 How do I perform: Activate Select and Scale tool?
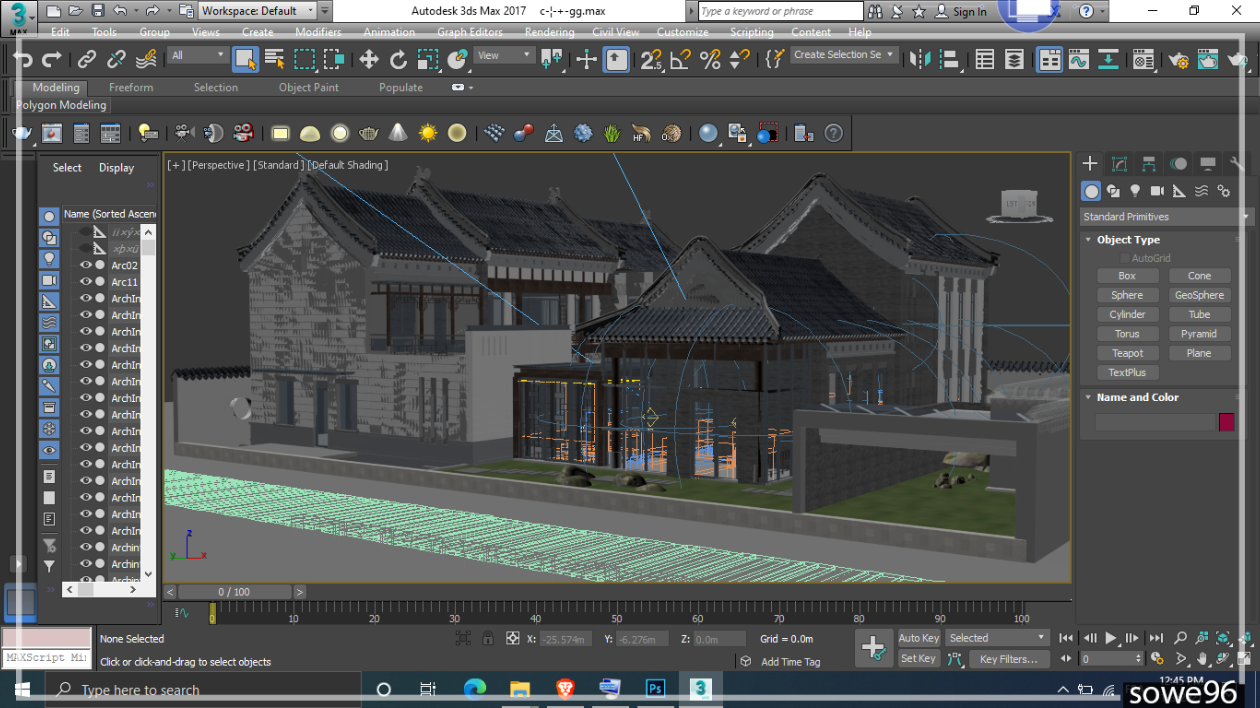tap(427, 60)
